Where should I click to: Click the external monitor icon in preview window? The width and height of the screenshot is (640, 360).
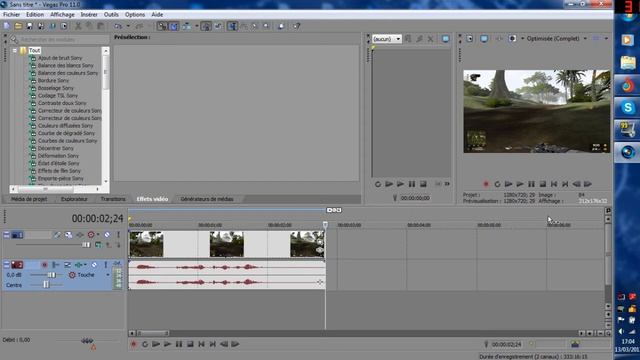point(484,39)
